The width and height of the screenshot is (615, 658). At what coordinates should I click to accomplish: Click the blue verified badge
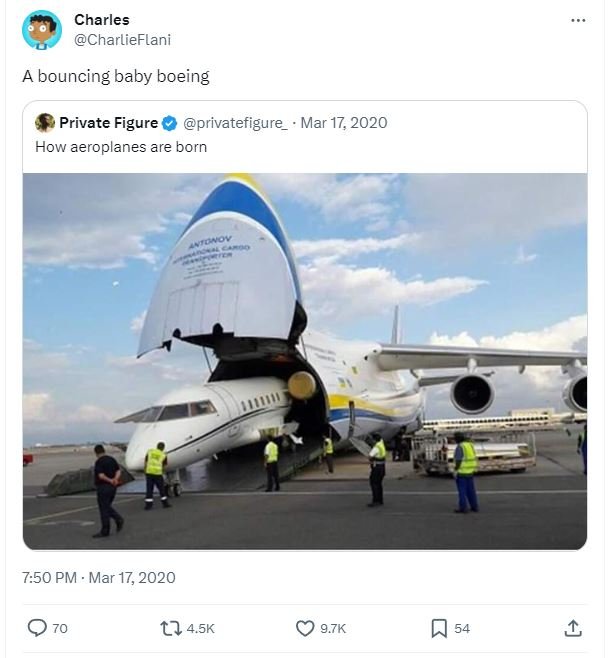point(170,123)
